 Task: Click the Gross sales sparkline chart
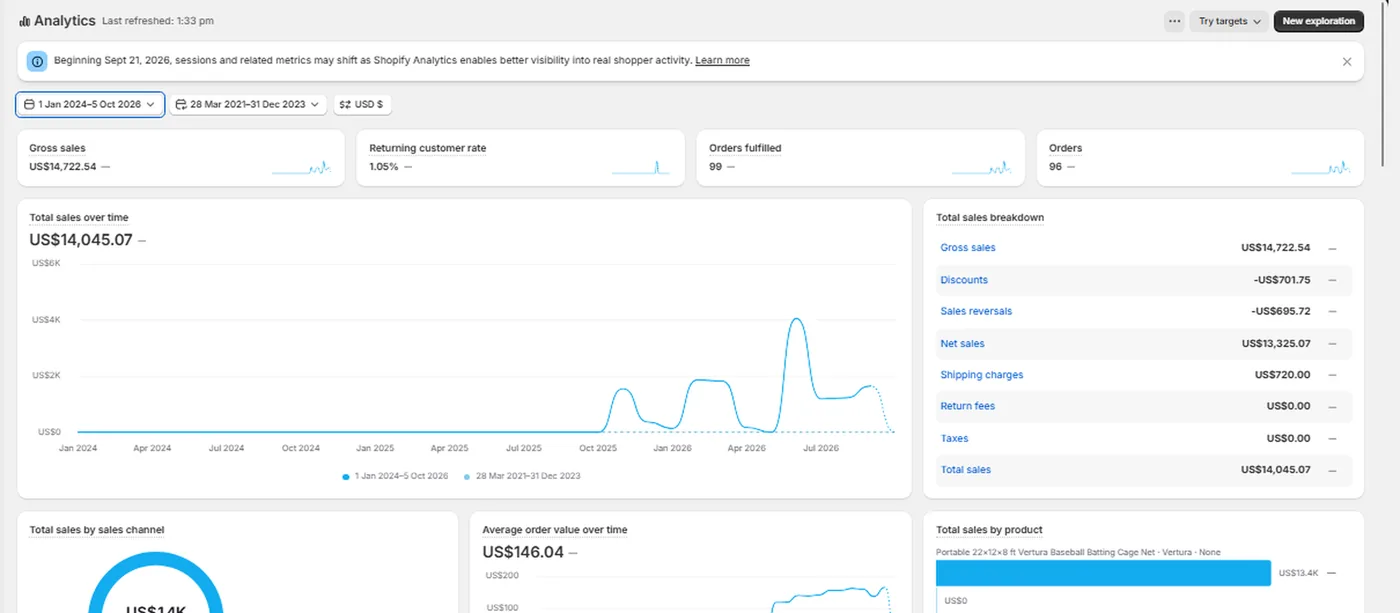click(301, 167)
